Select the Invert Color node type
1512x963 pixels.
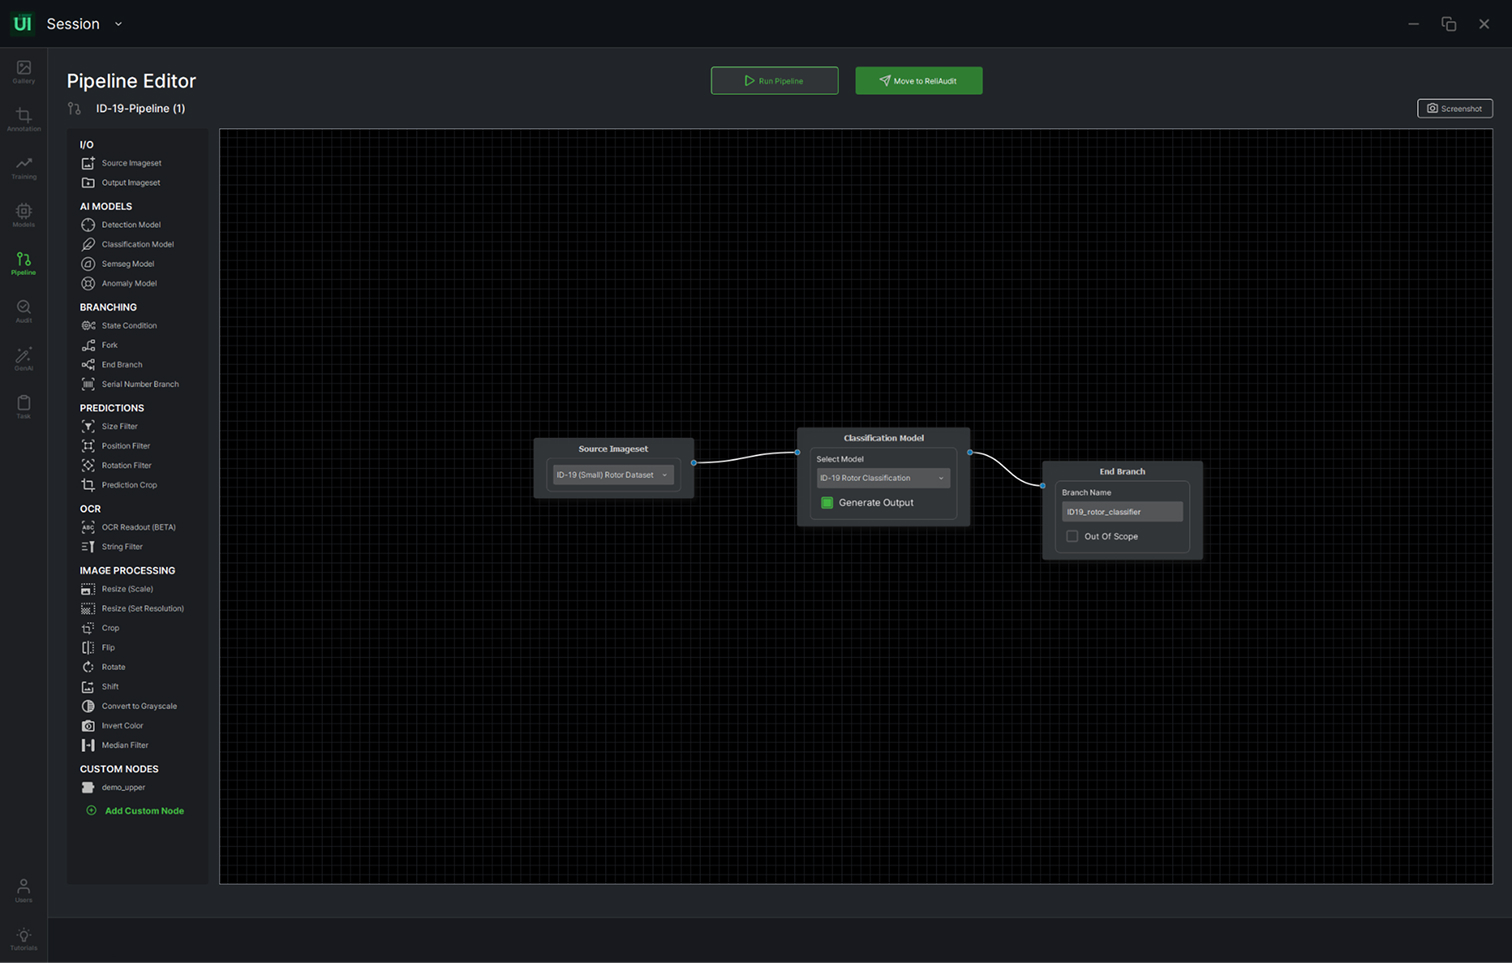(x=112, y=726)
